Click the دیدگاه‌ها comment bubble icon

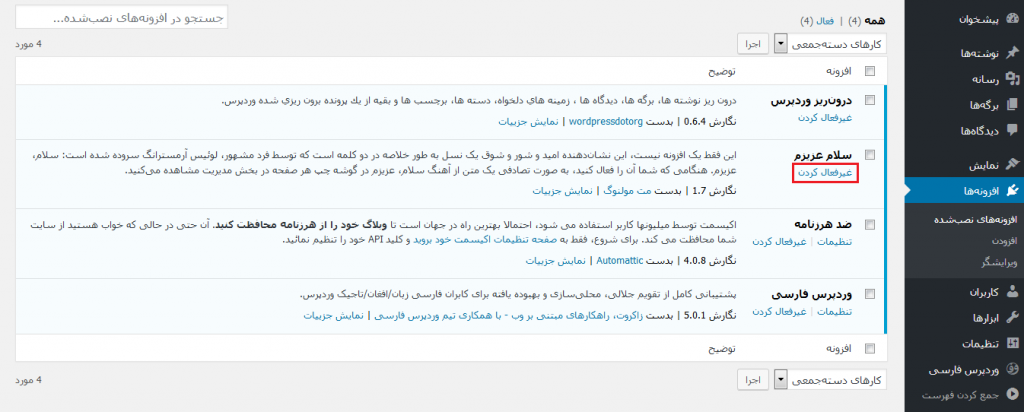1012,129
